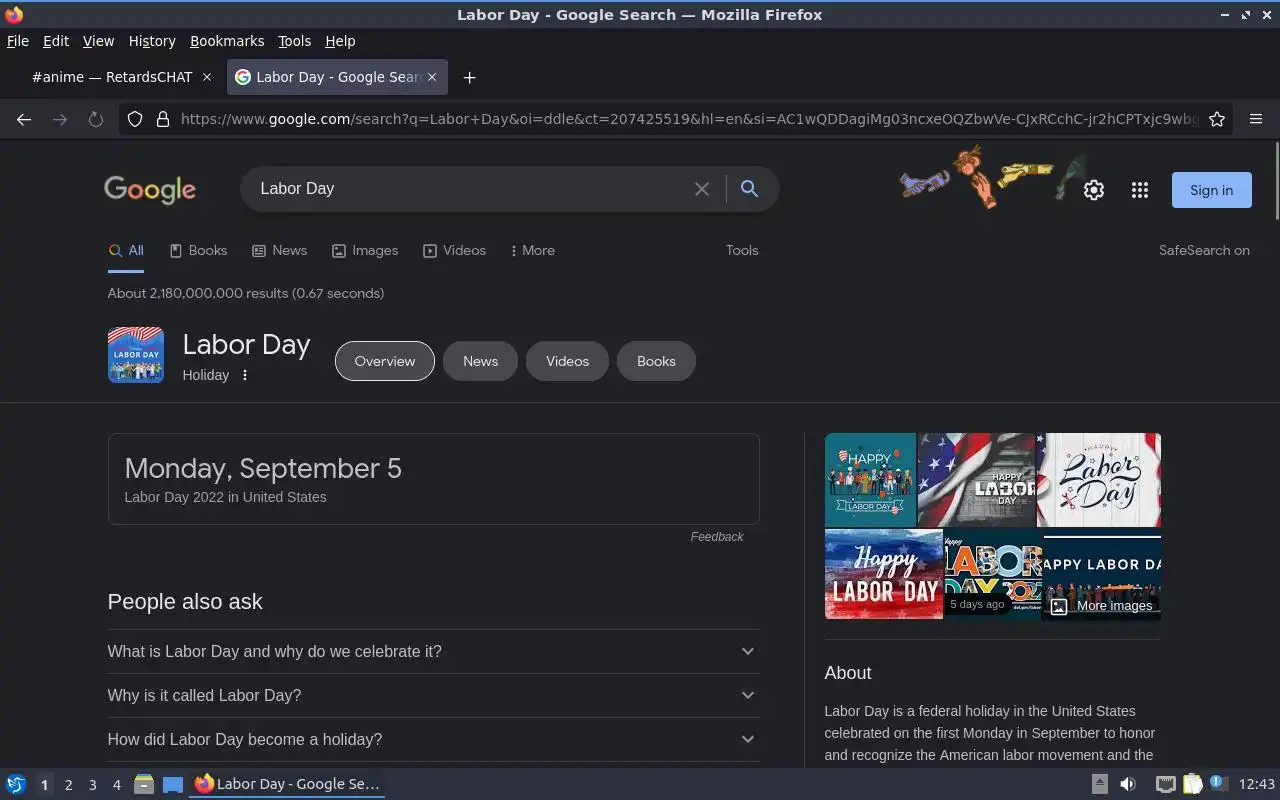Adjust volume via speaker tray icon

pyautogui.click(x=1128, y=784)
